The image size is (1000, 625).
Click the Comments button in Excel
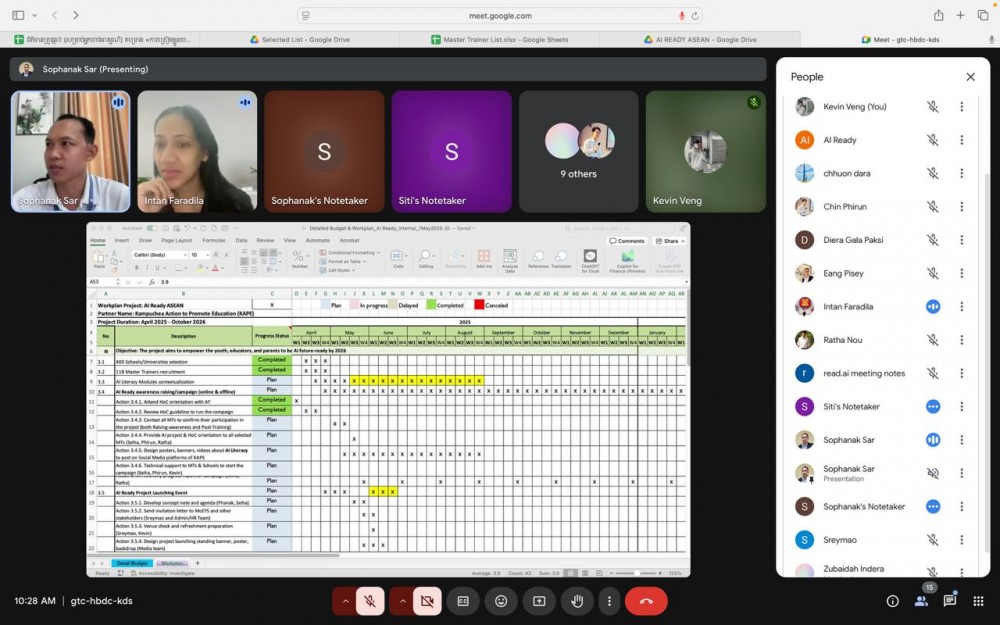tap(627, 241)
